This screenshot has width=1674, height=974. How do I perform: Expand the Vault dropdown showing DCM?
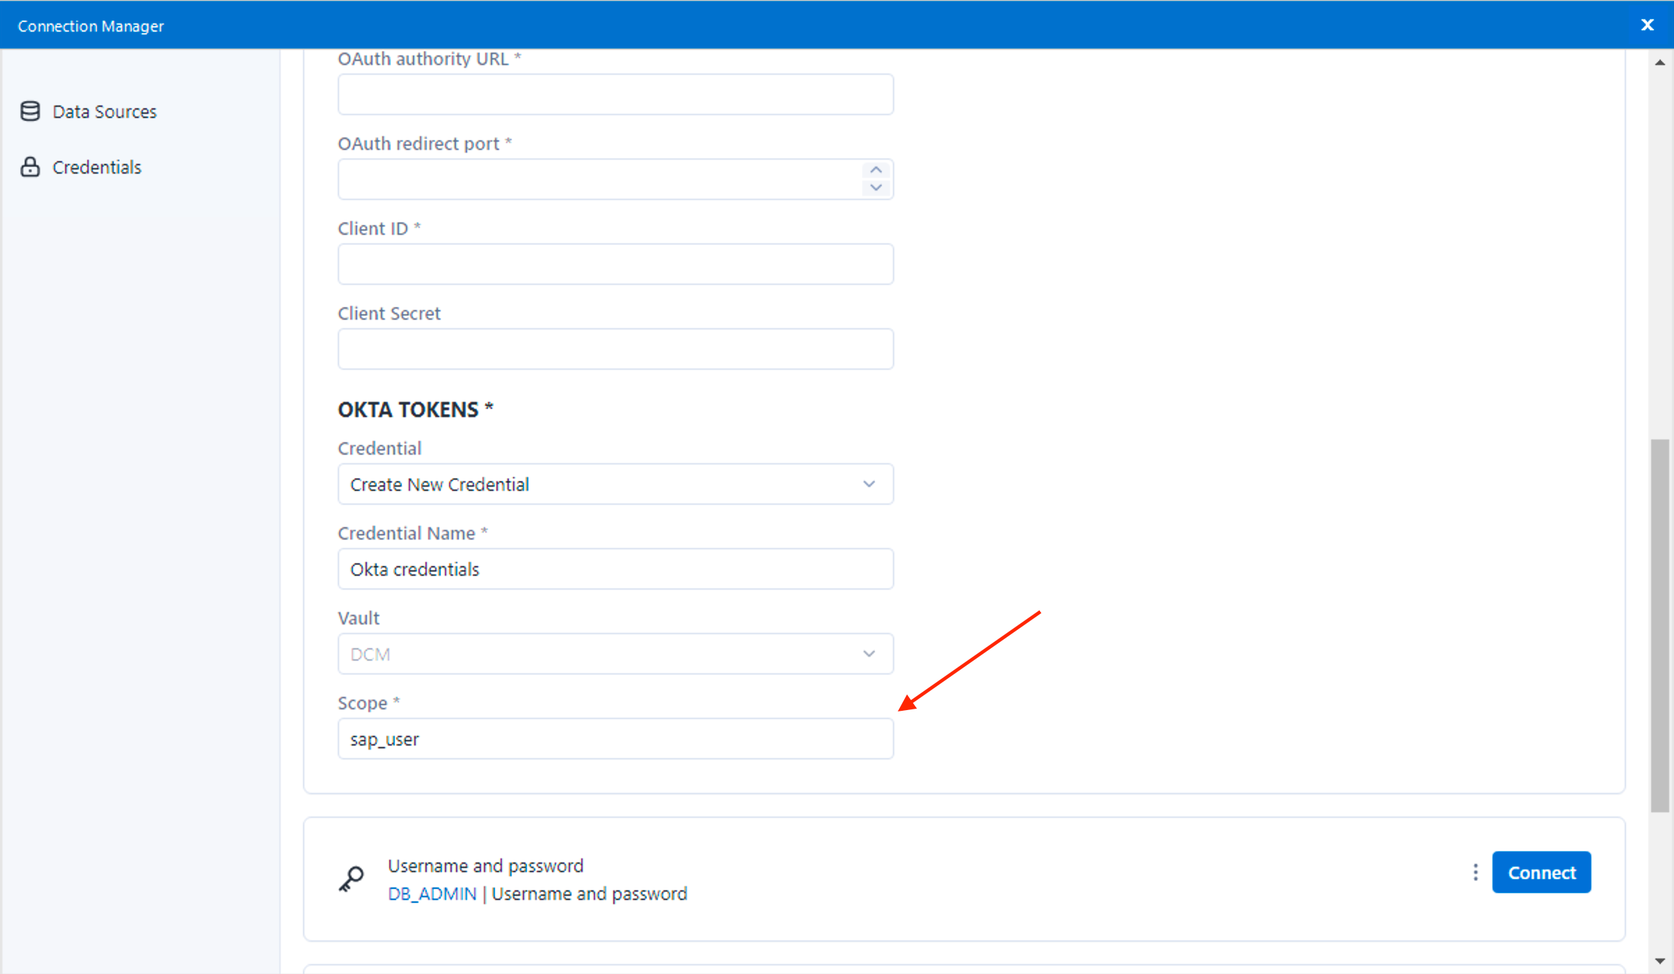click(x=615, y=654)
